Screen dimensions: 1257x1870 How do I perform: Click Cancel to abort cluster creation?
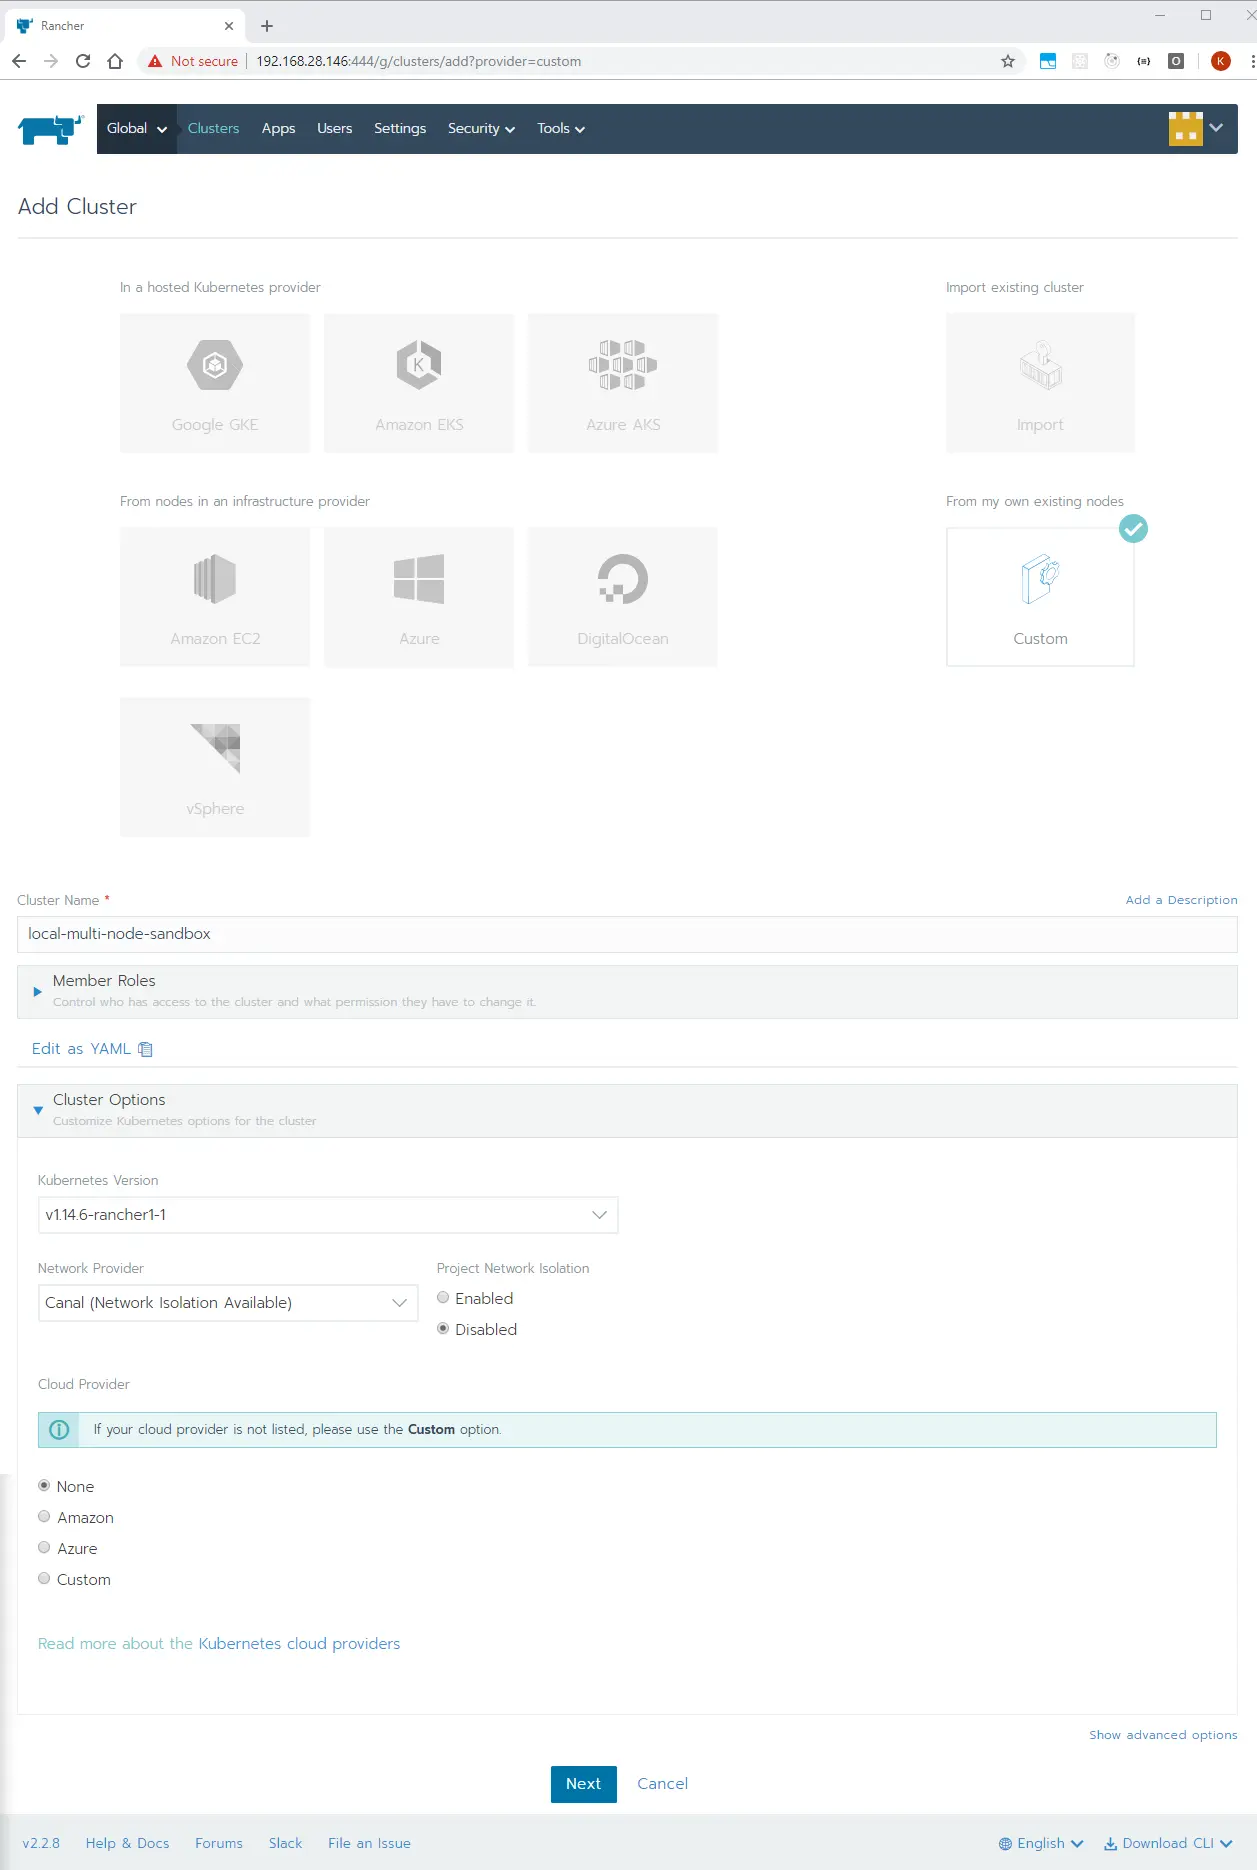(662, 1784)
